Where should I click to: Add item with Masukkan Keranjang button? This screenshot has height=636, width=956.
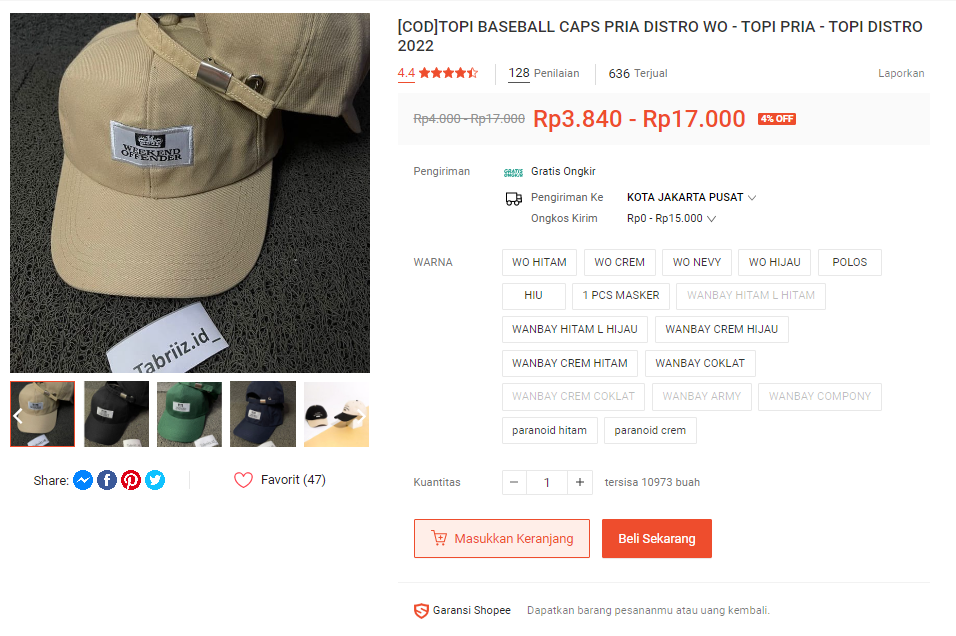502,538
